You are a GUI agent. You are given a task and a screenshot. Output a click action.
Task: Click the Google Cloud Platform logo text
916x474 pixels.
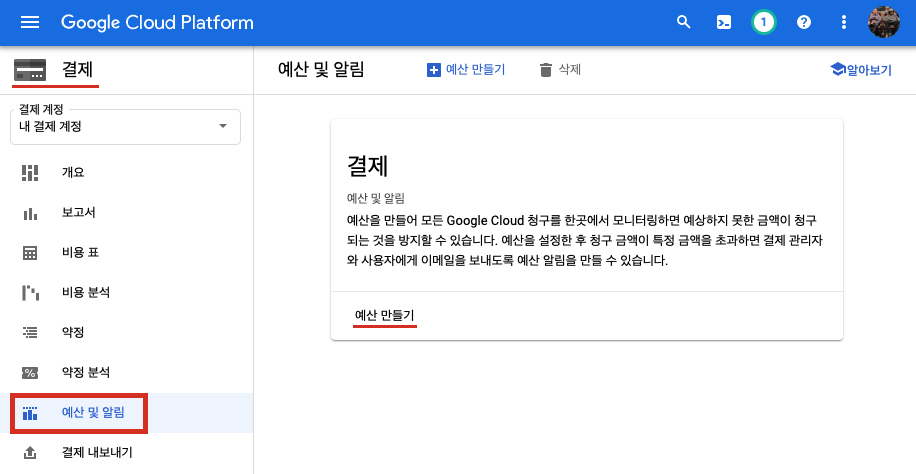[157, 23]
